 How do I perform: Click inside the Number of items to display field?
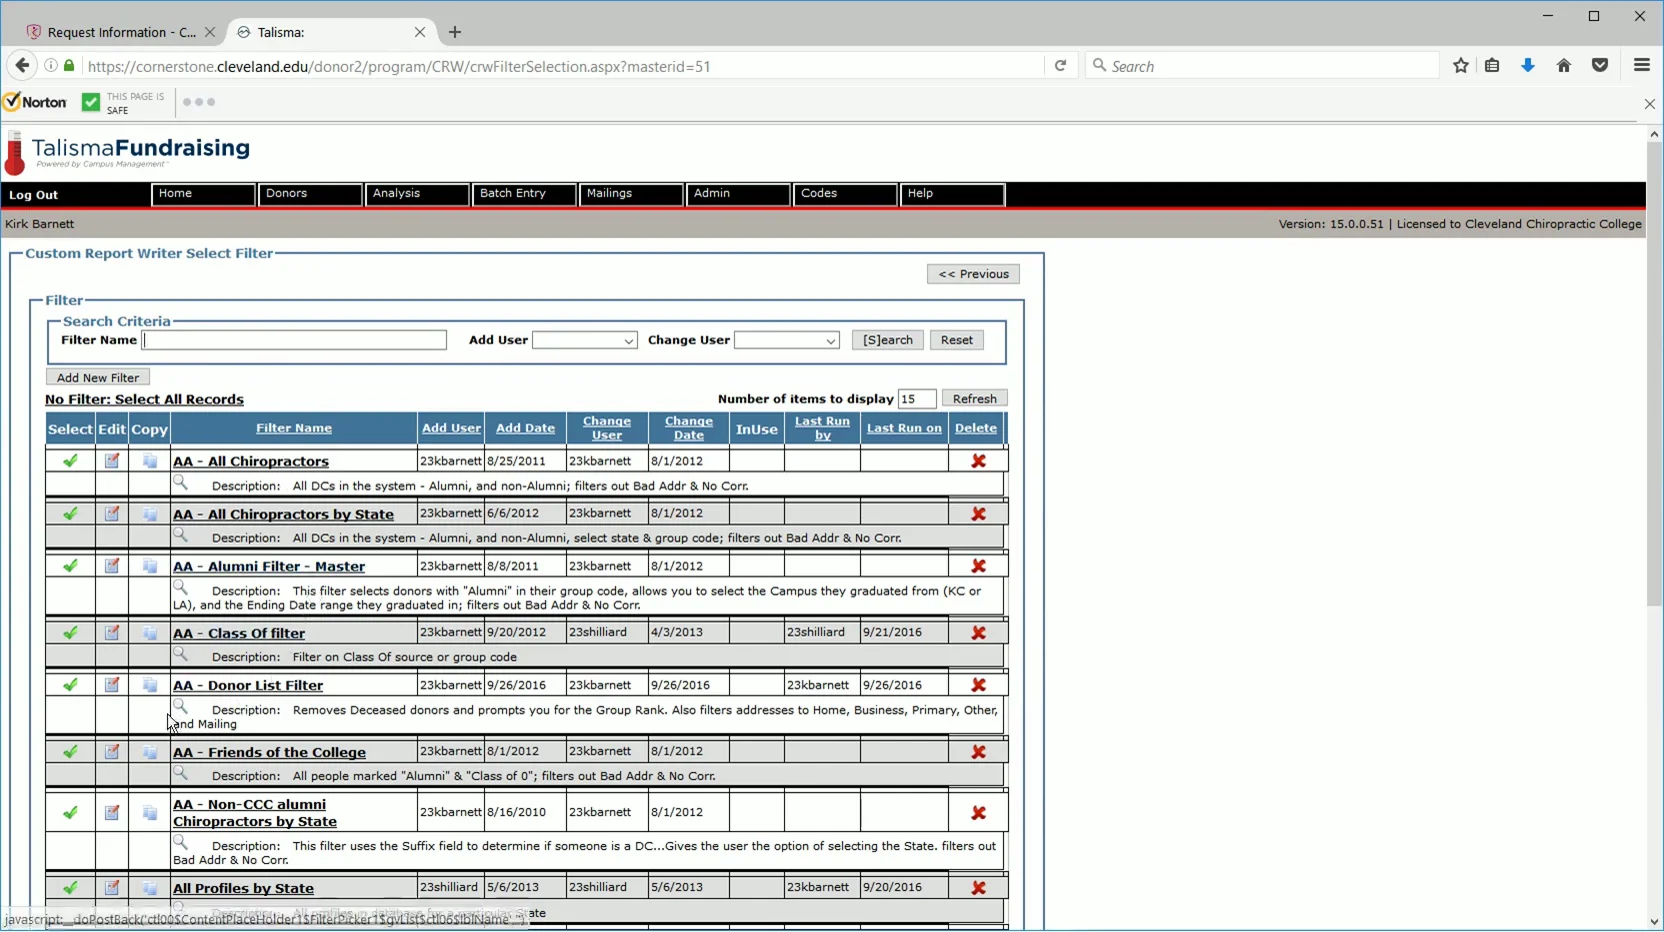[x=914, y=398]
